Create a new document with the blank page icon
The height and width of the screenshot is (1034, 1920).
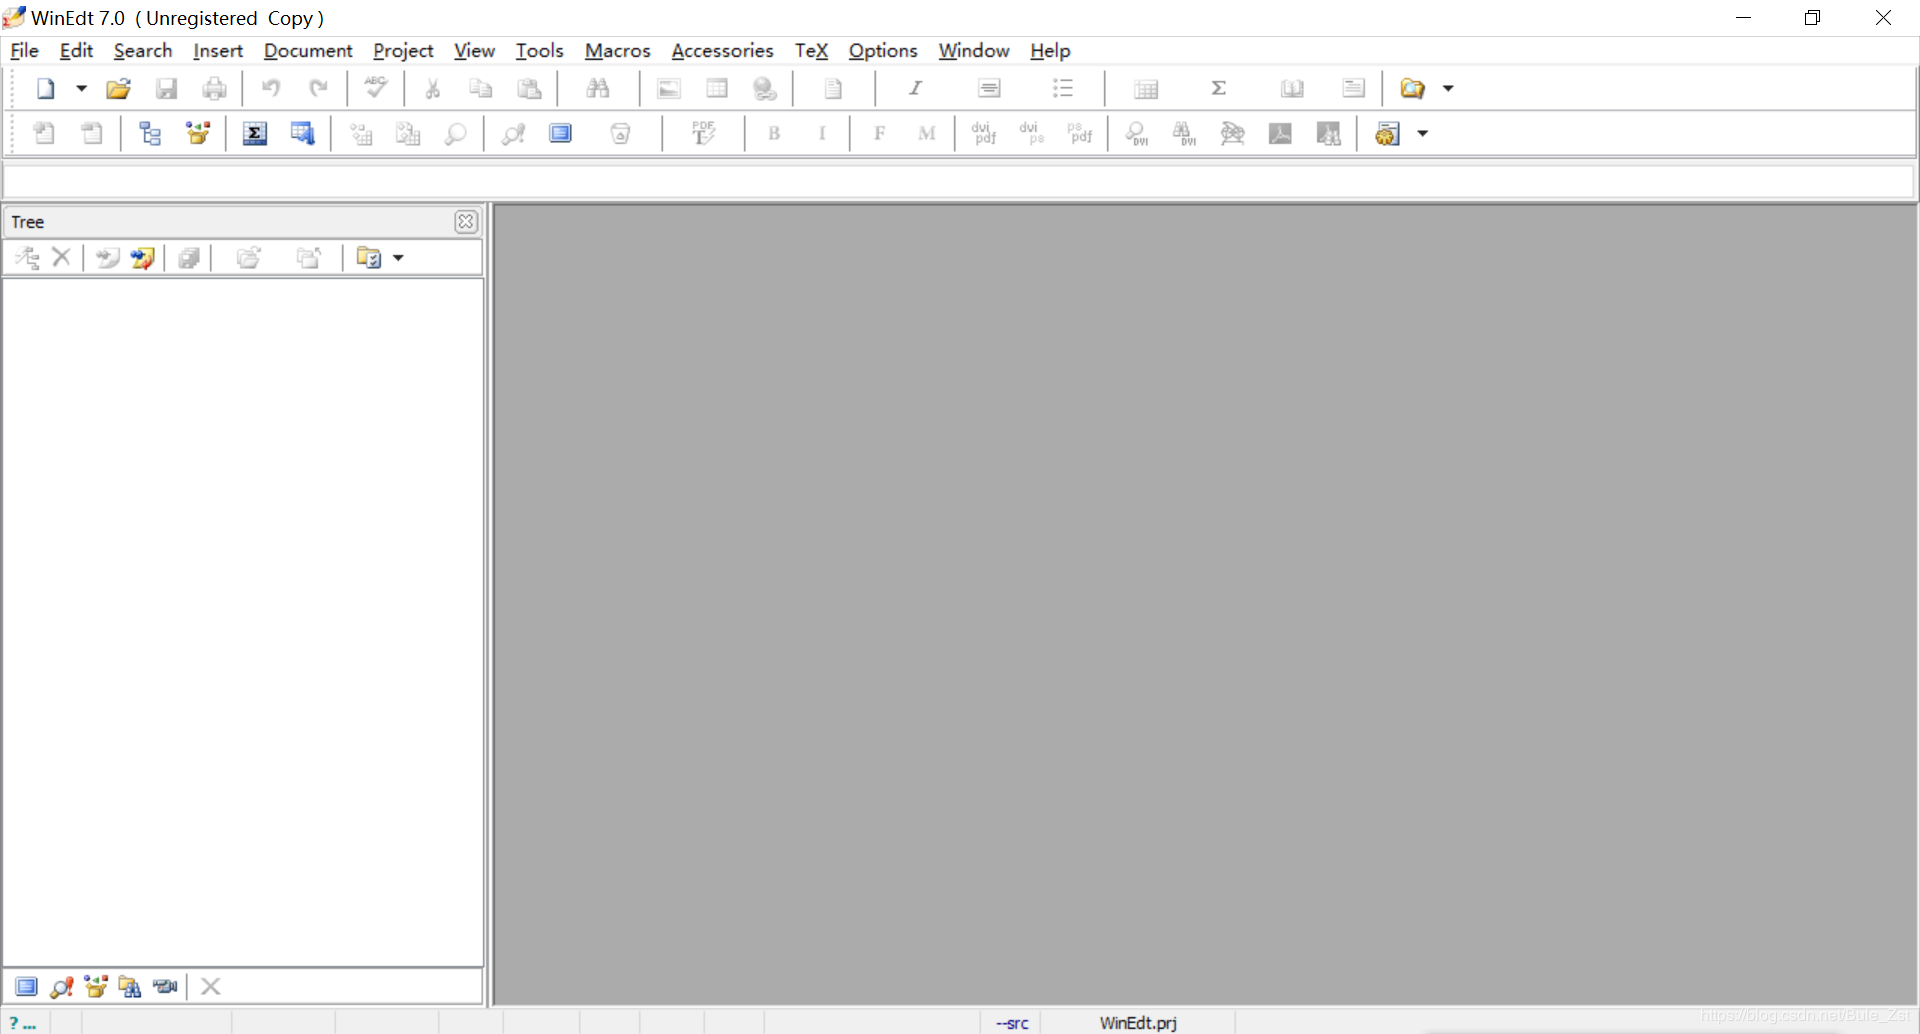click(46, 89)
